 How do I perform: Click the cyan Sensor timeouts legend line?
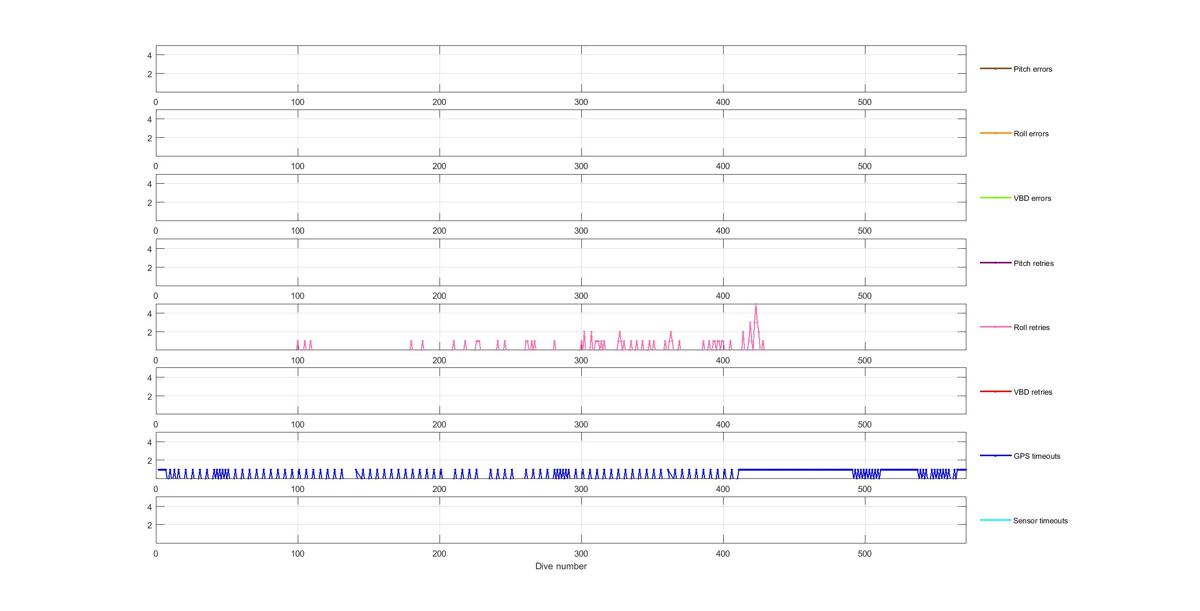(995, 520)
